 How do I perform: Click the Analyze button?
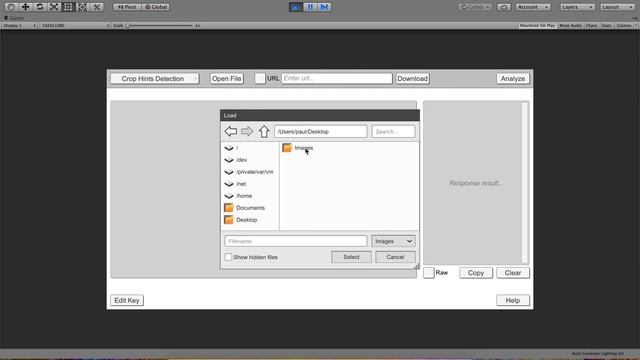513,79
